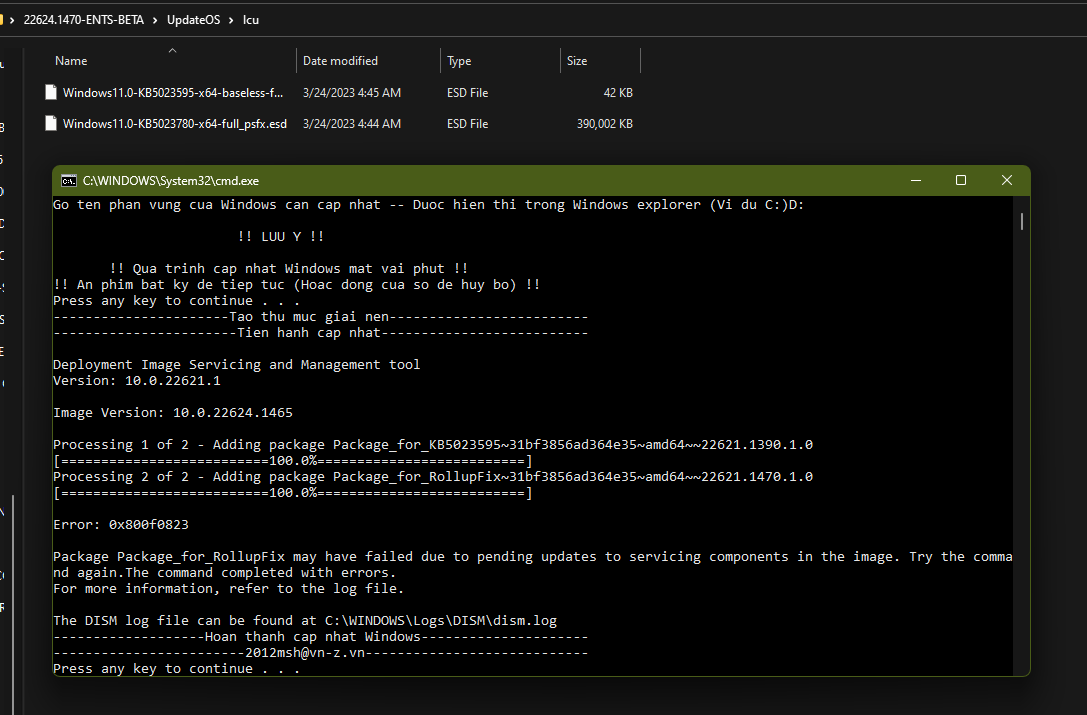Click the dism.log path line
Image resolution: width=1087 pixels, height=715 pixels.
(x=305, y=621)
